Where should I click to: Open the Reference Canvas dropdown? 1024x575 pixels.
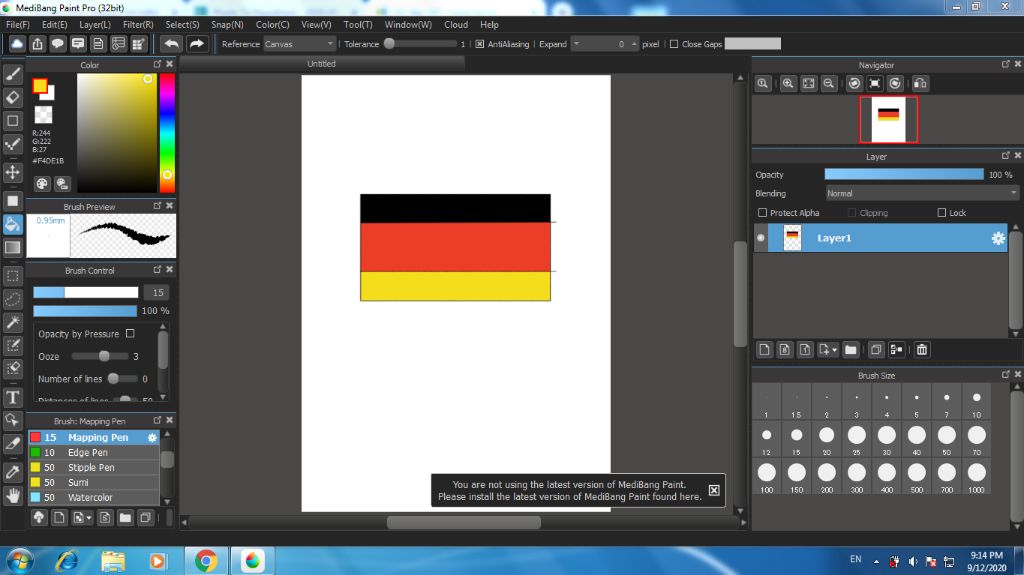pyautogui.click(x=299, y=44)
